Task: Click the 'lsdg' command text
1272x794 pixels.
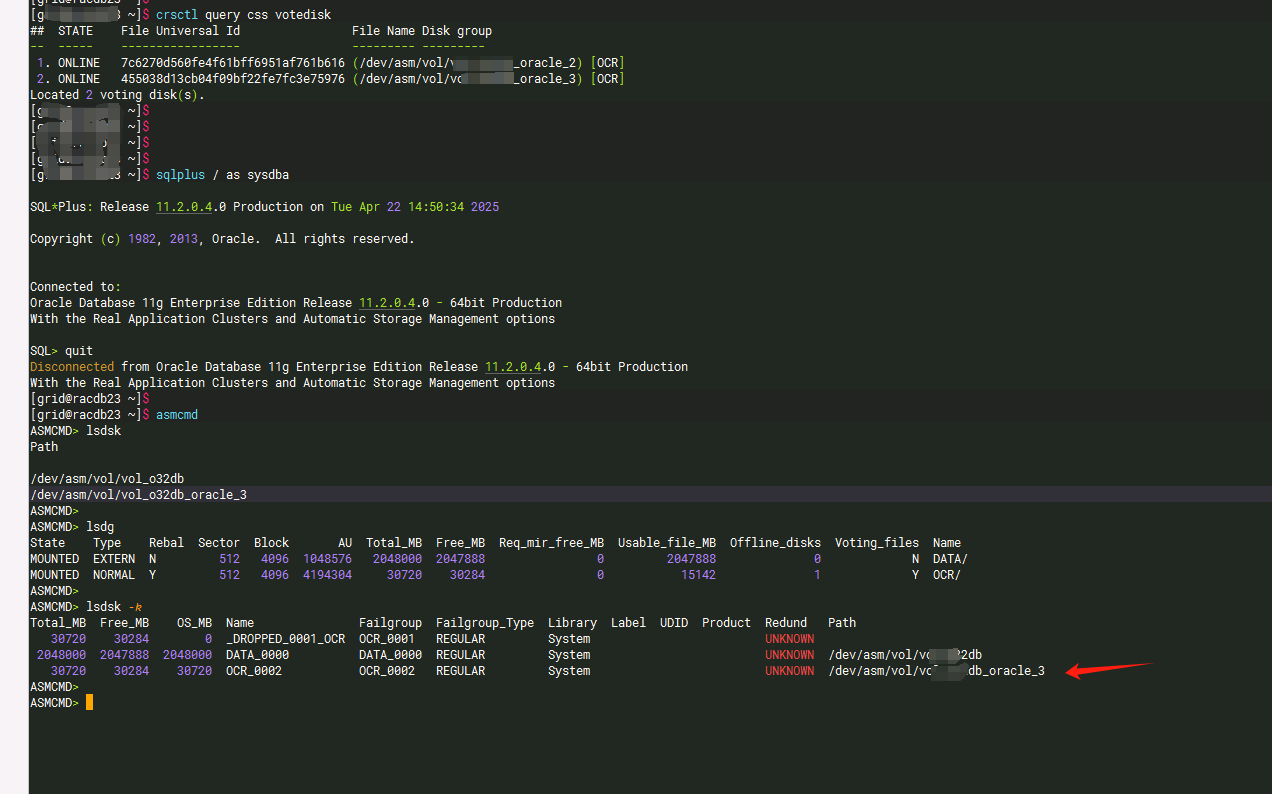Action: [100, 527]
